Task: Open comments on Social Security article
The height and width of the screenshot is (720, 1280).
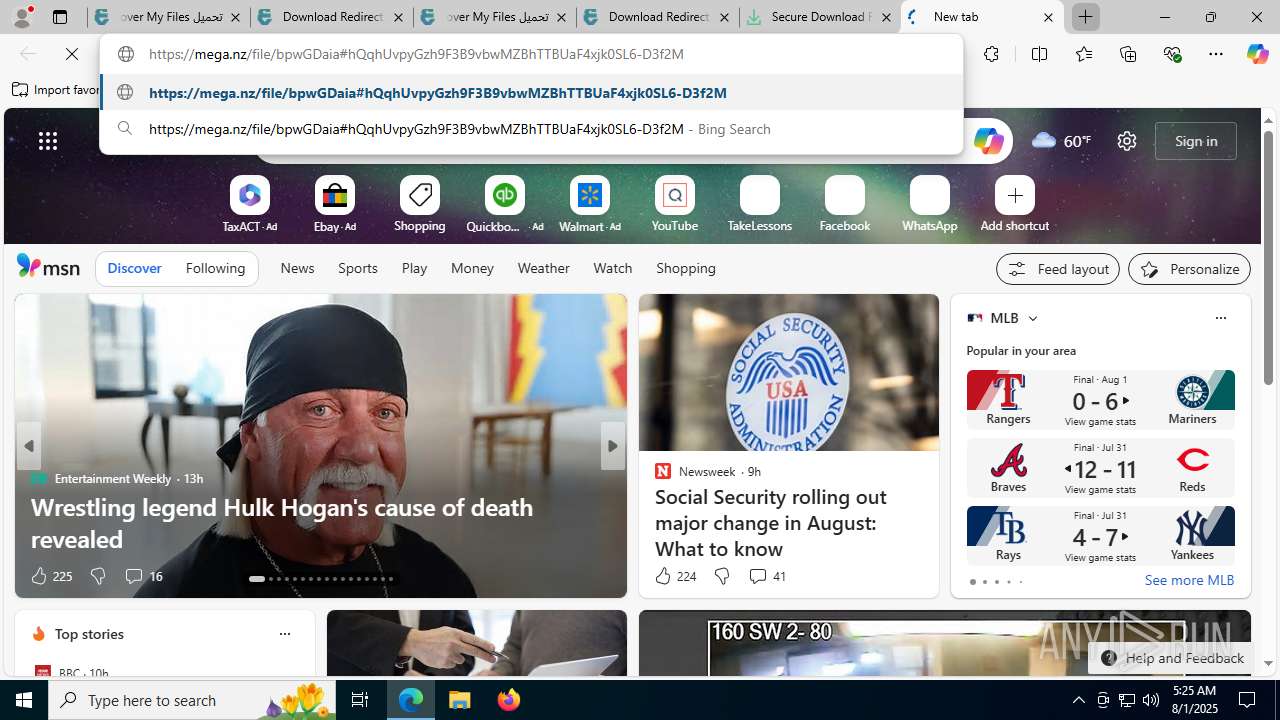Action: tap(767, 576)
